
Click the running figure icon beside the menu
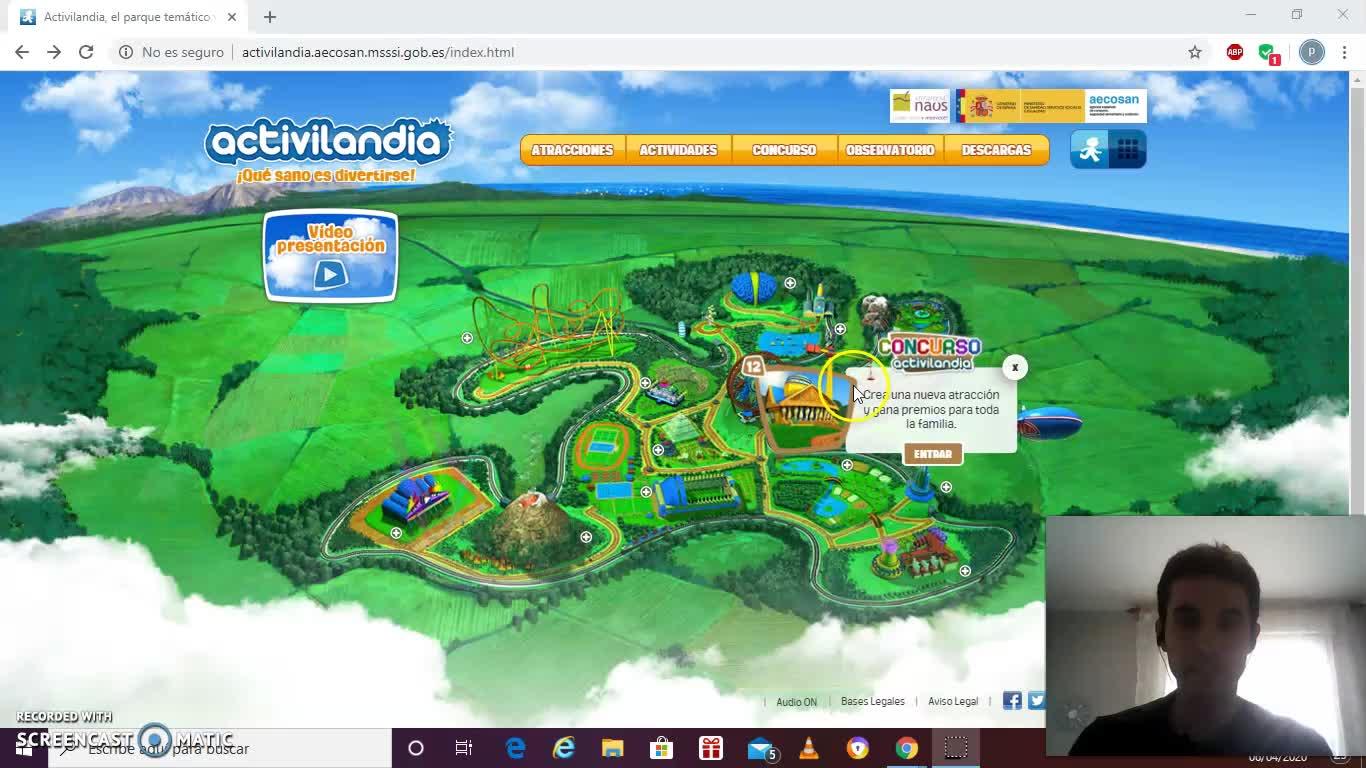coord(1090,149)
